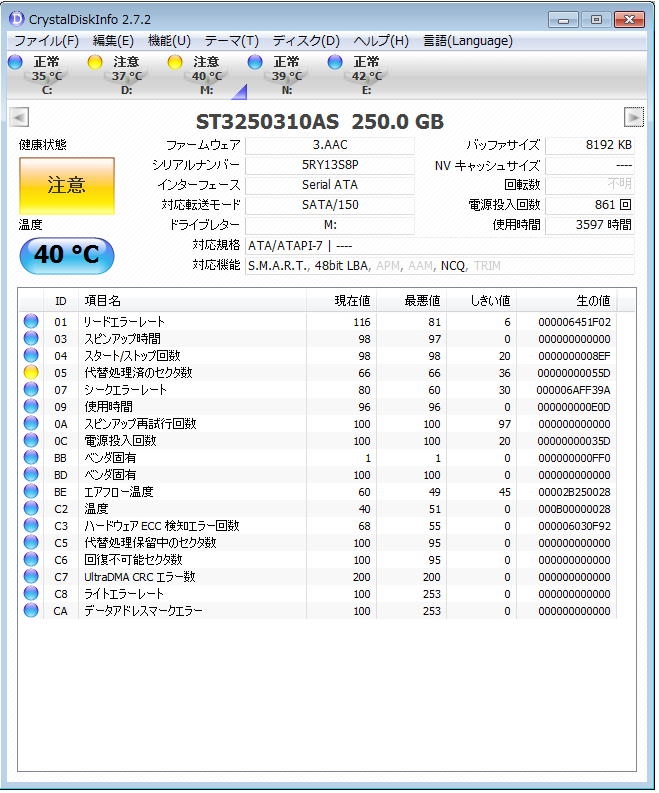Select the シークエラーレート row name
This screenshot has height=793, width=659.
125,390
